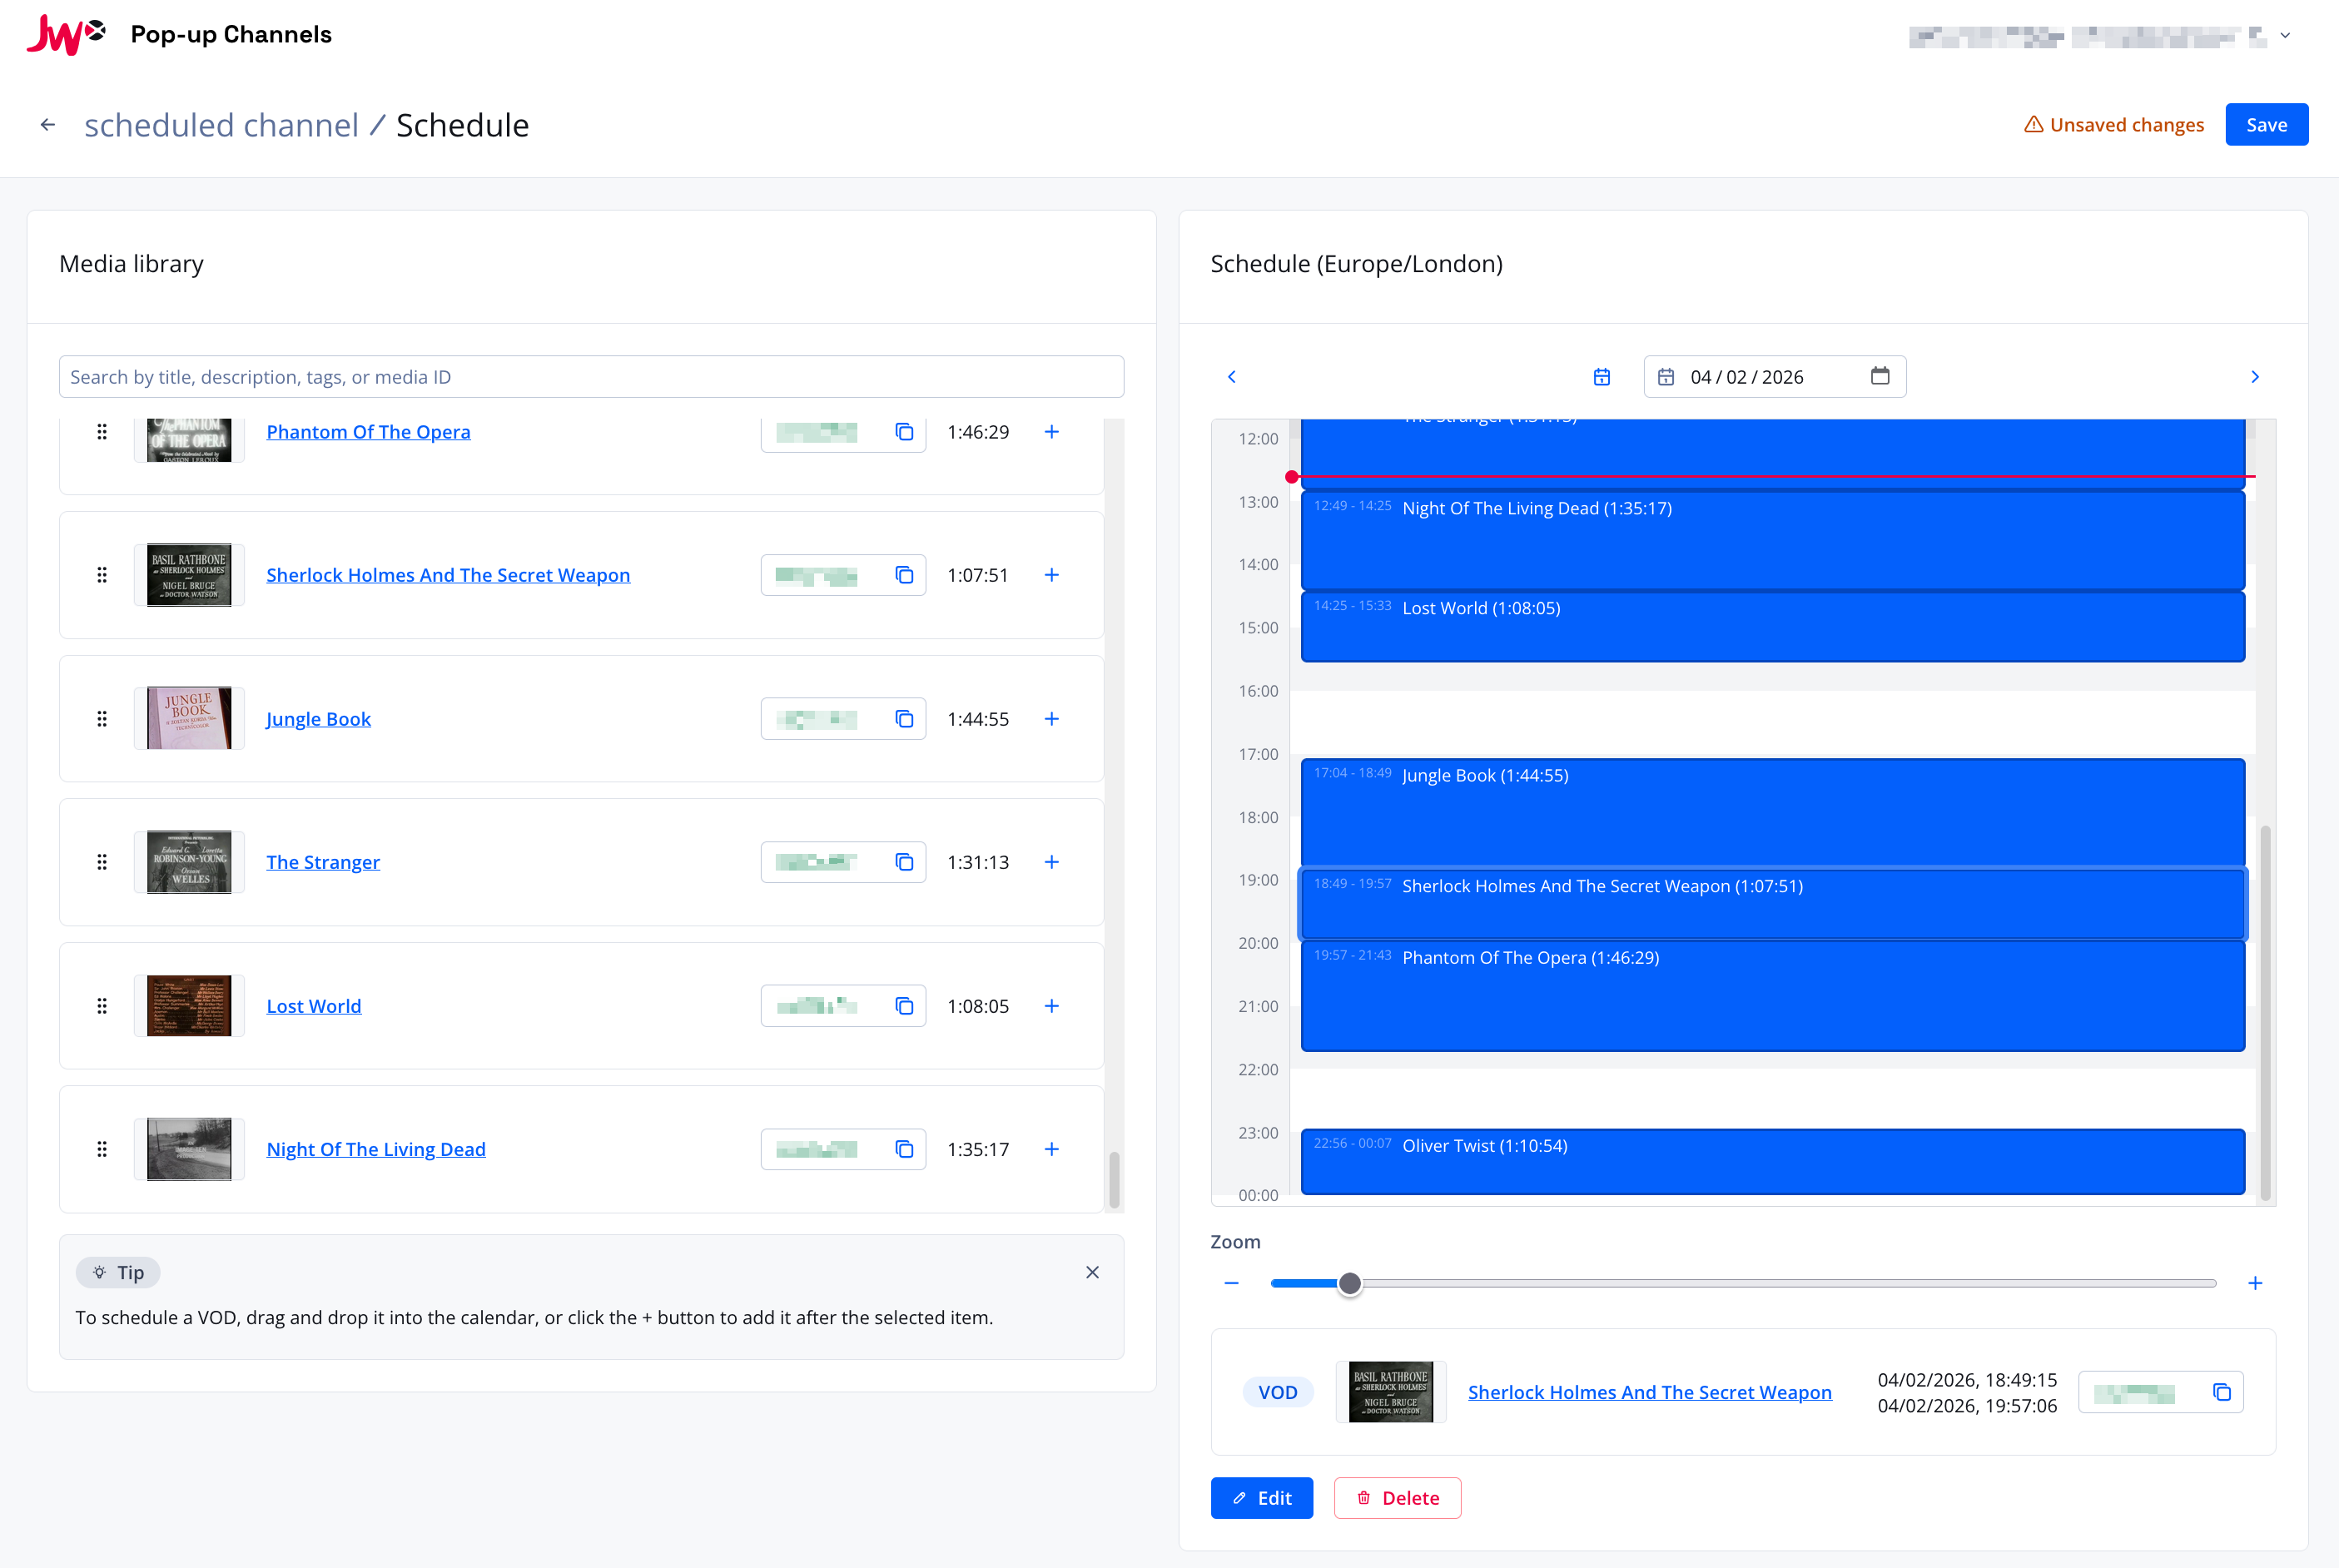Open The Stranger library link
This screenshot has width=2339, height=1568.
(x=323, y=862)
